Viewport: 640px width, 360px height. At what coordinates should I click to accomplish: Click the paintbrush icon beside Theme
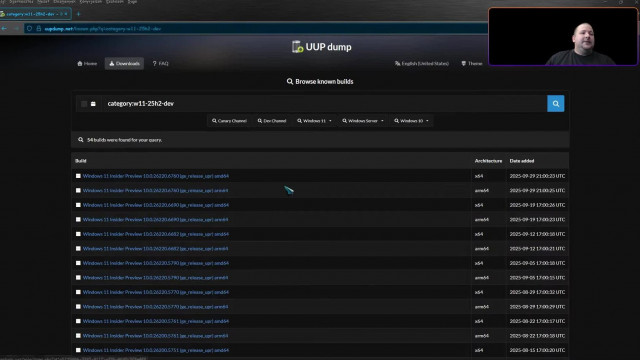463,64
